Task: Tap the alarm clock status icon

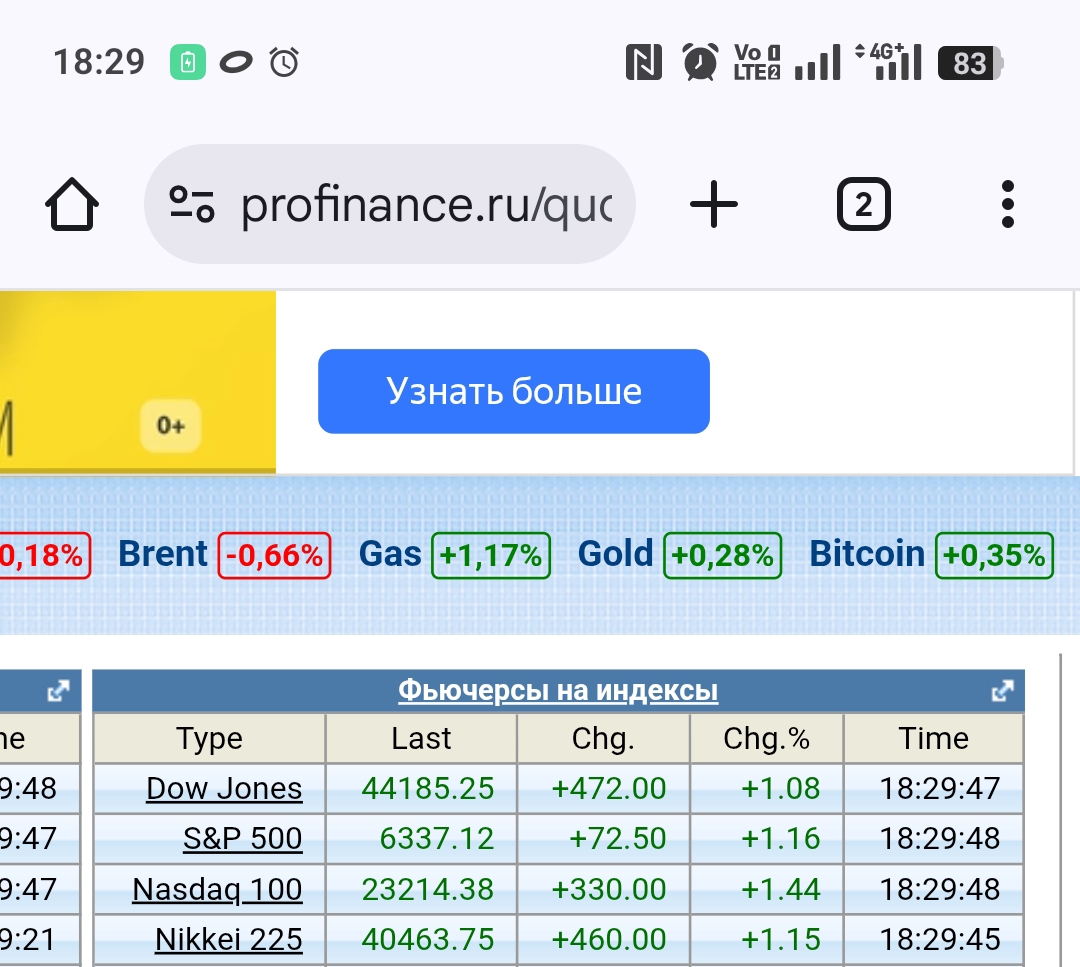Action: [700, 63]
